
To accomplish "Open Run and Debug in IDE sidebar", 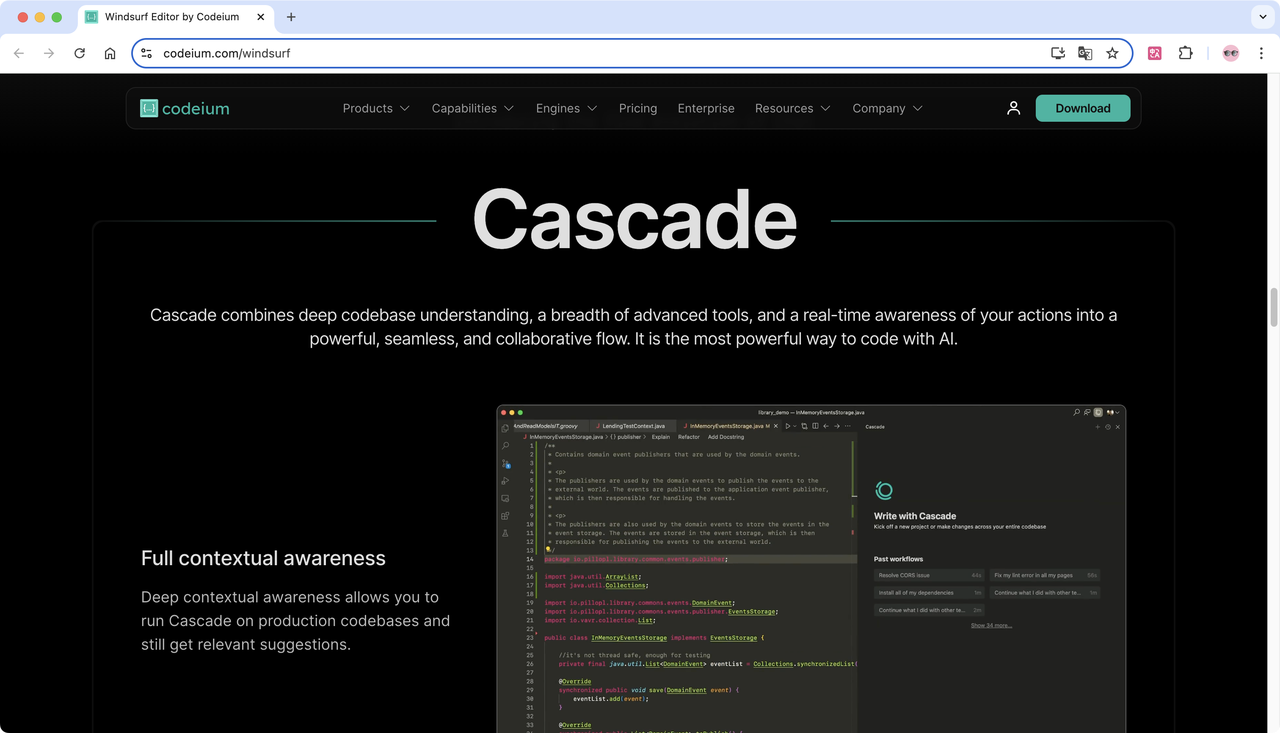I will pyautogui.click(x=505, y=481).
